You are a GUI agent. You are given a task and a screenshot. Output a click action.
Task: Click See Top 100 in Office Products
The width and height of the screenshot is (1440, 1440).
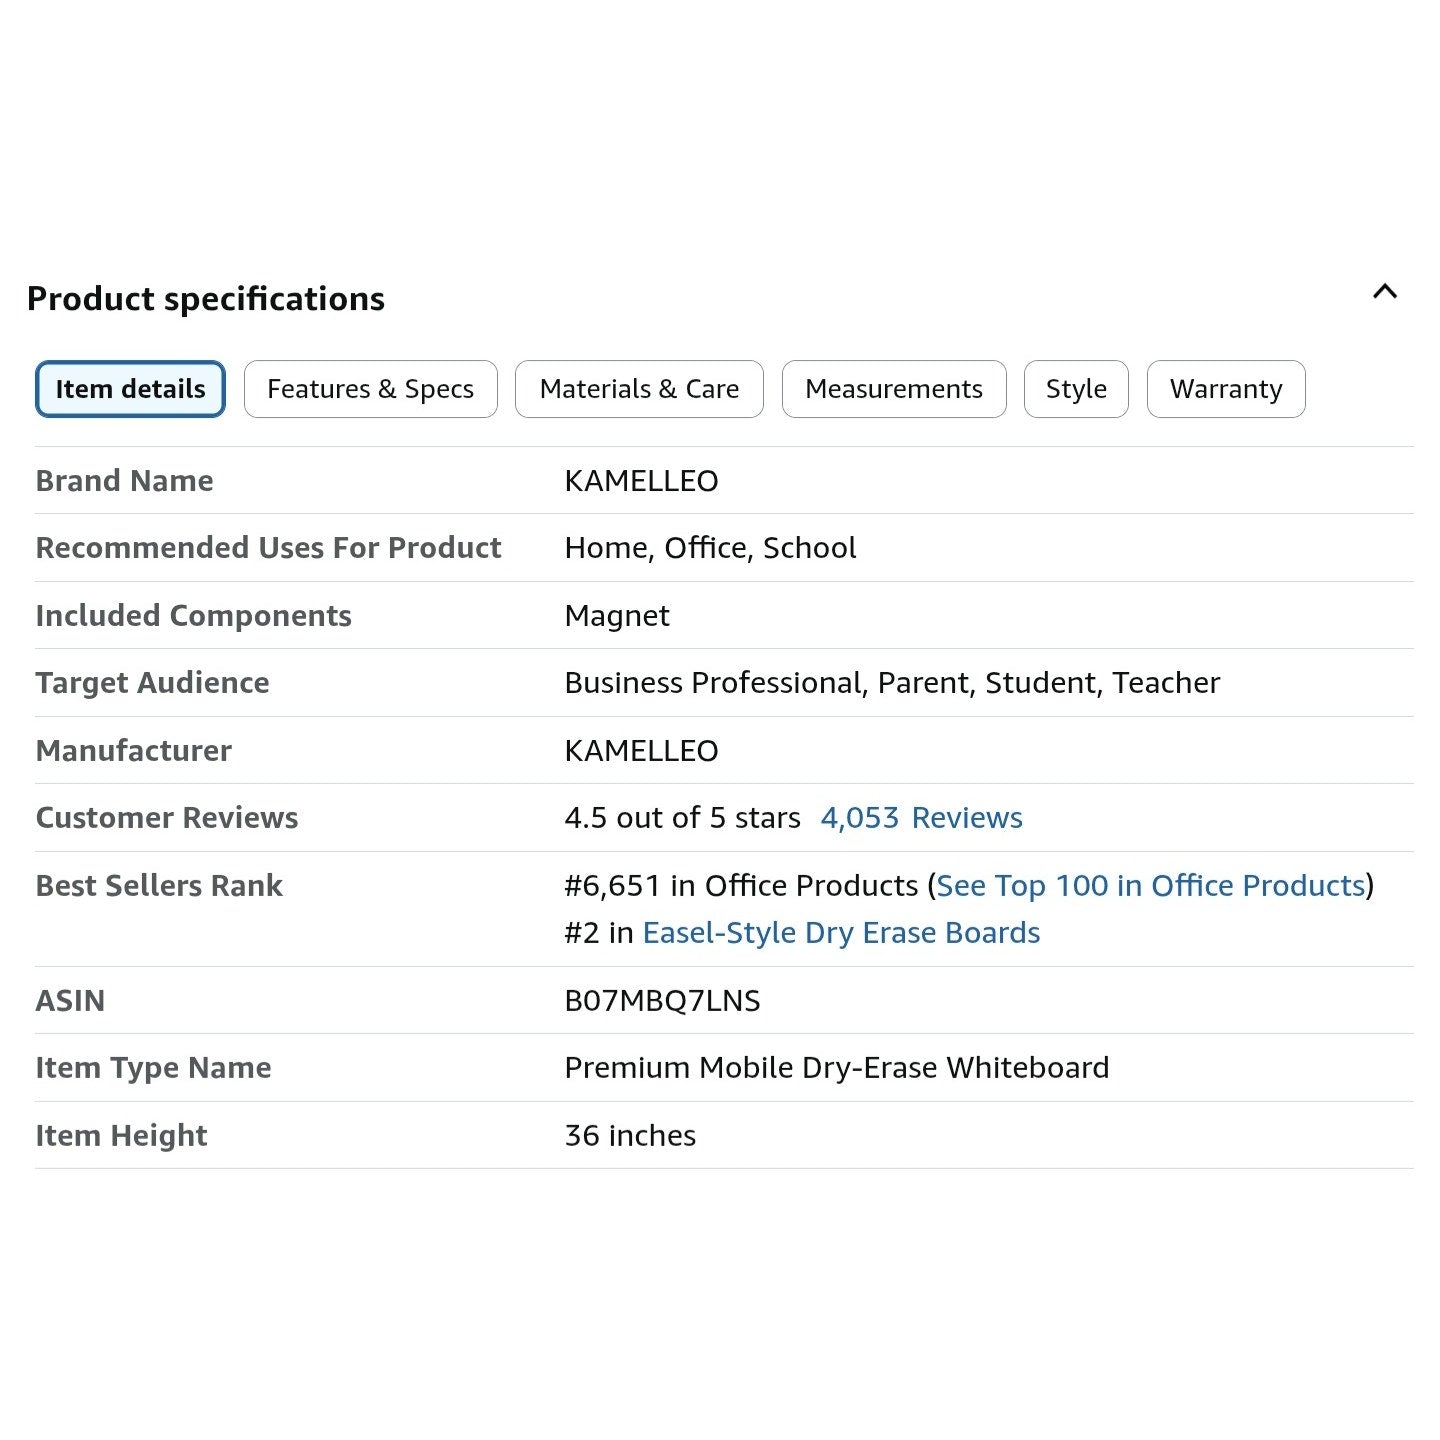click(x=1150, y=886)
